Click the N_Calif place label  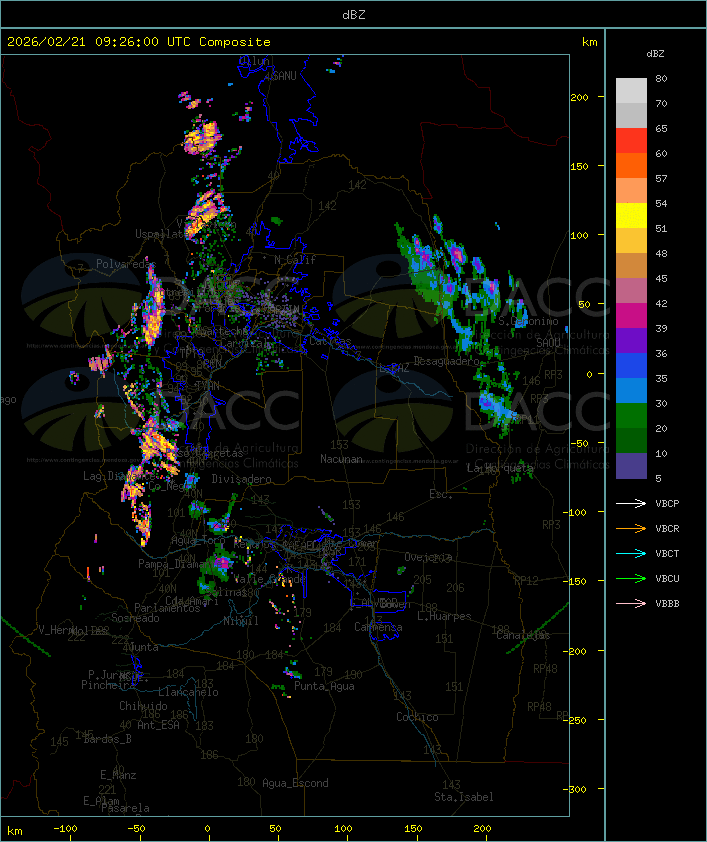[295, 260]
